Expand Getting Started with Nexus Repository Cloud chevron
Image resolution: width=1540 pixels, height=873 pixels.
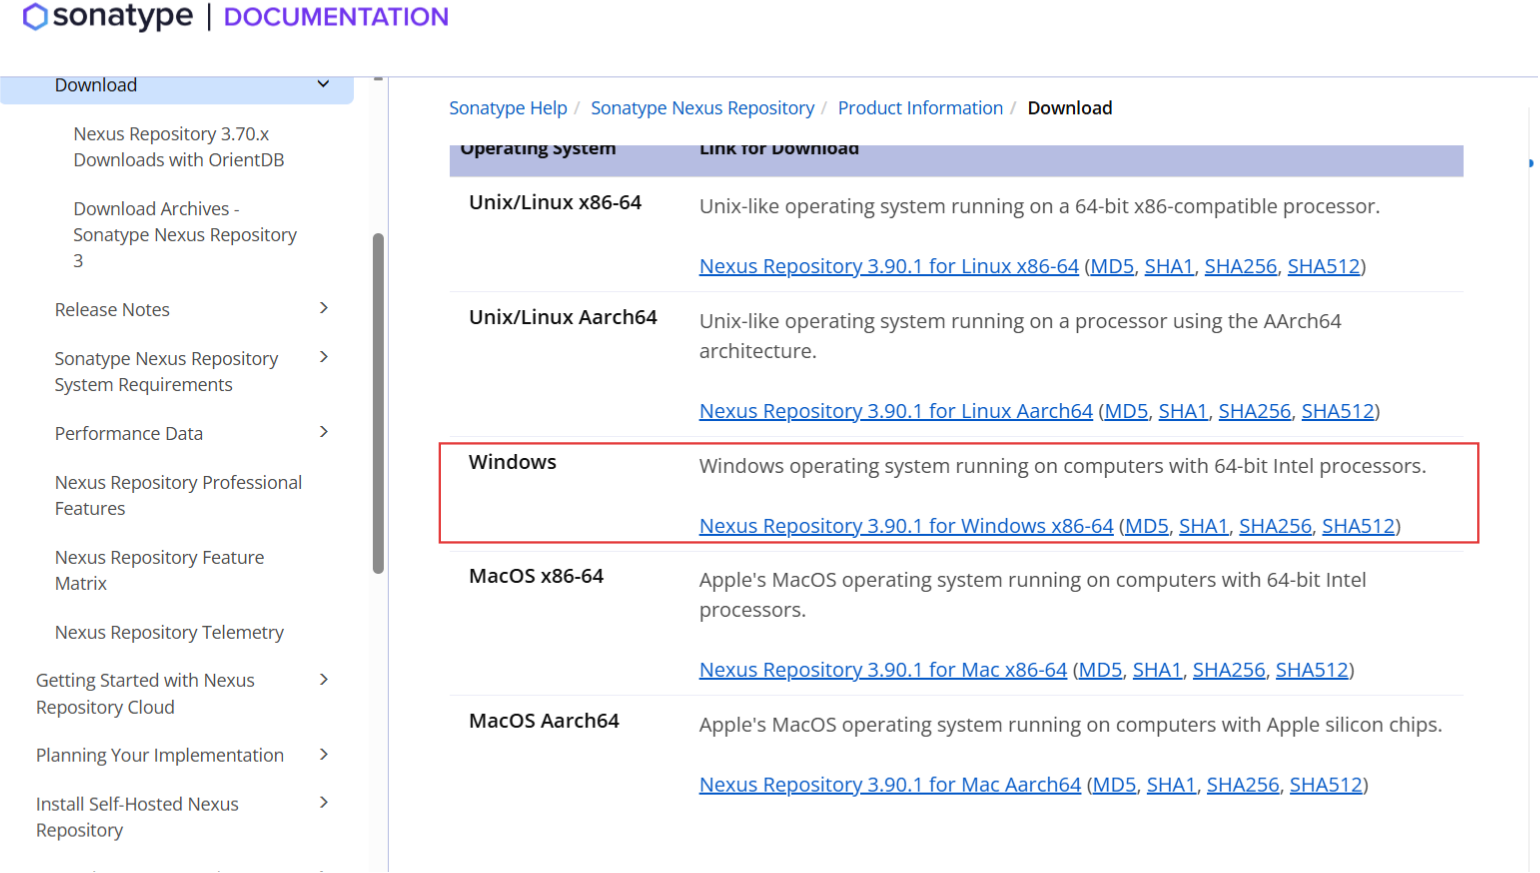(323, 680)
